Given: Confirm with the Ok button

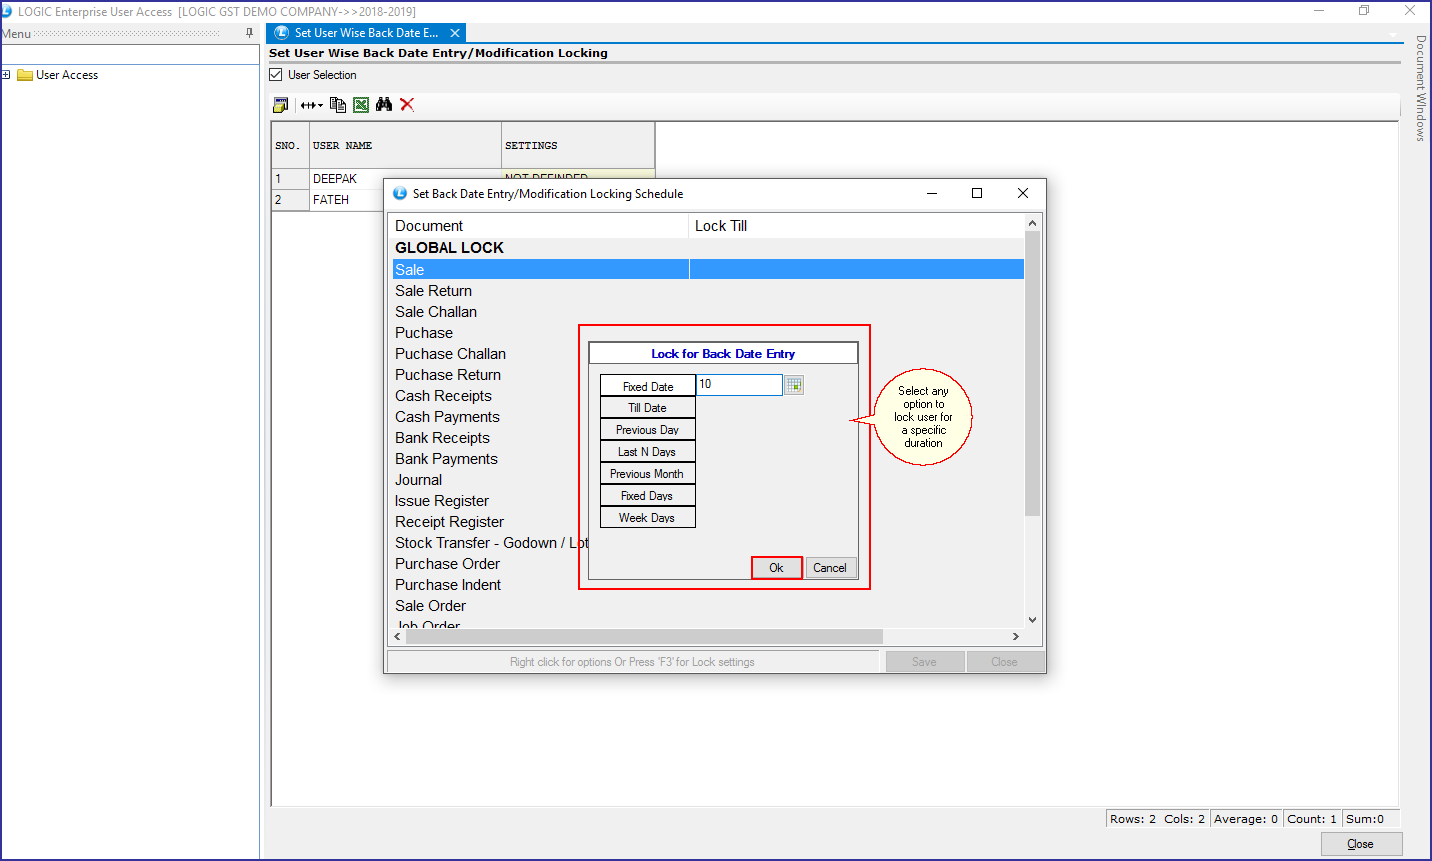Looking at the screenshot, I should [x=777, y=568].
